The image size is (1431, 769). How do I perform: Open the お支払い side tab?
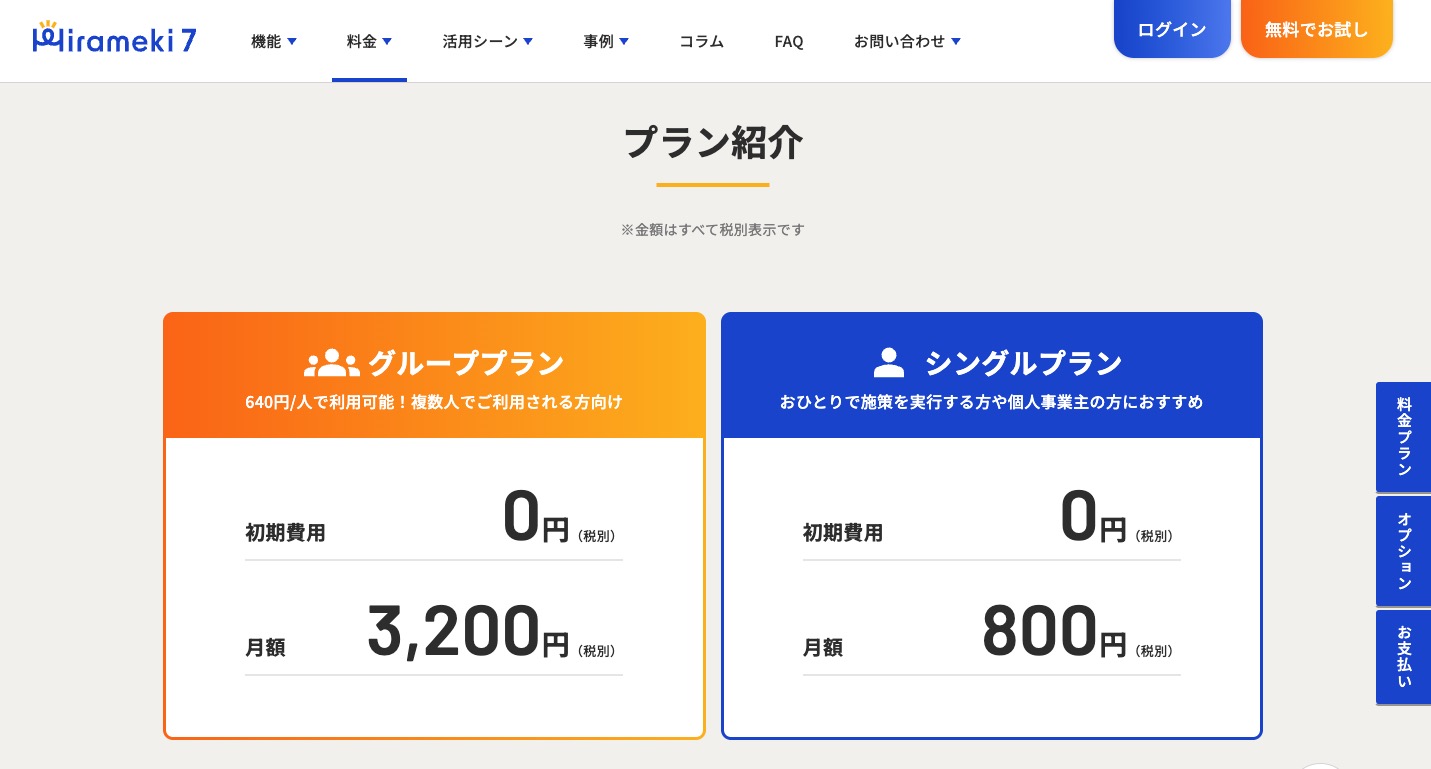1404,657
